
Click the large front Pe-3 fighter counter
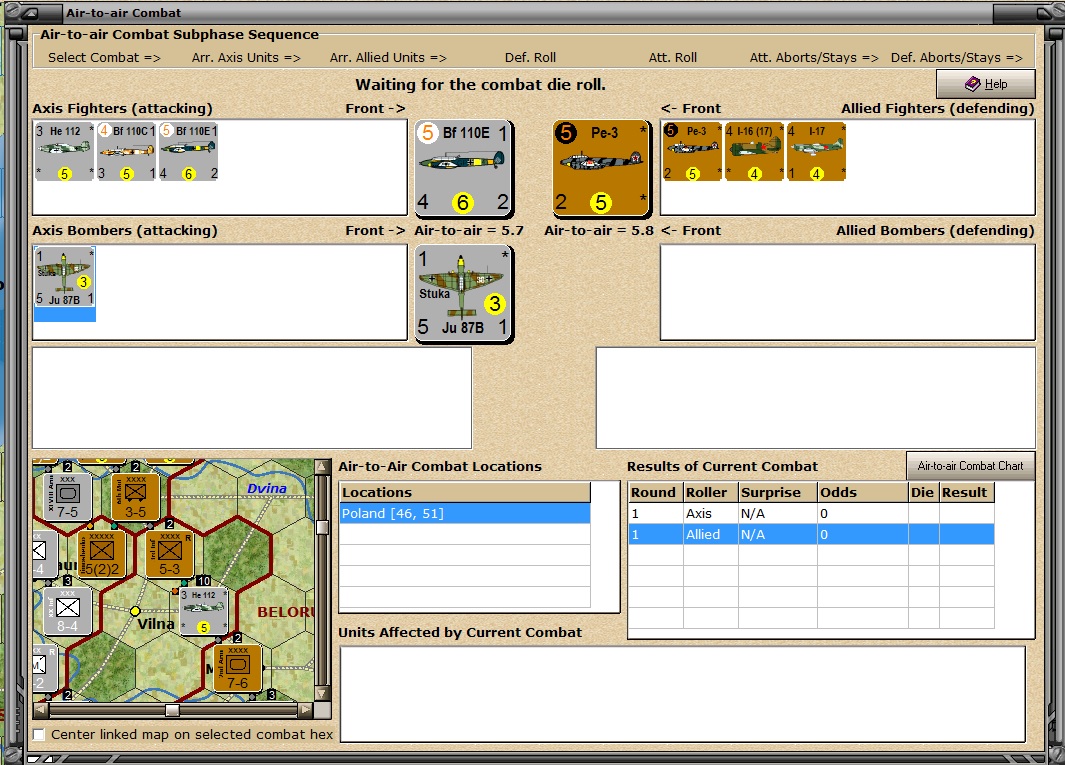(602, 168)
